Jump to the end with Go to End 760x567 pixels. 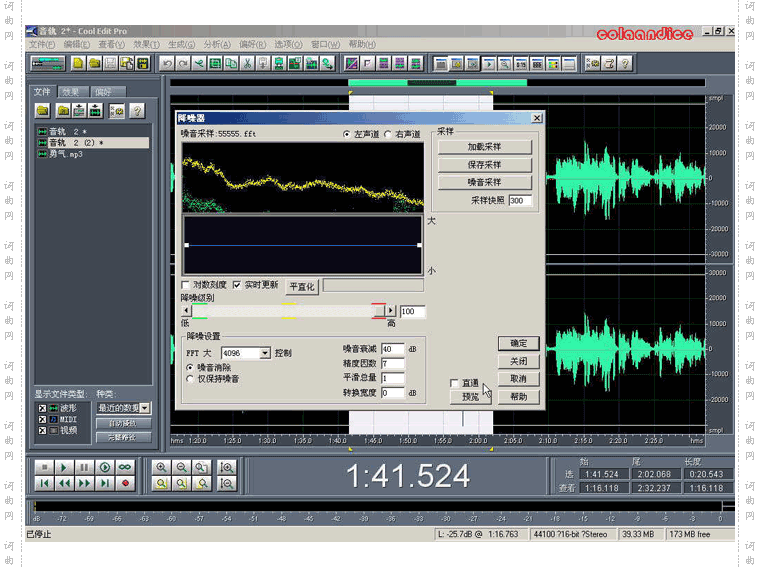pos(105,483)
